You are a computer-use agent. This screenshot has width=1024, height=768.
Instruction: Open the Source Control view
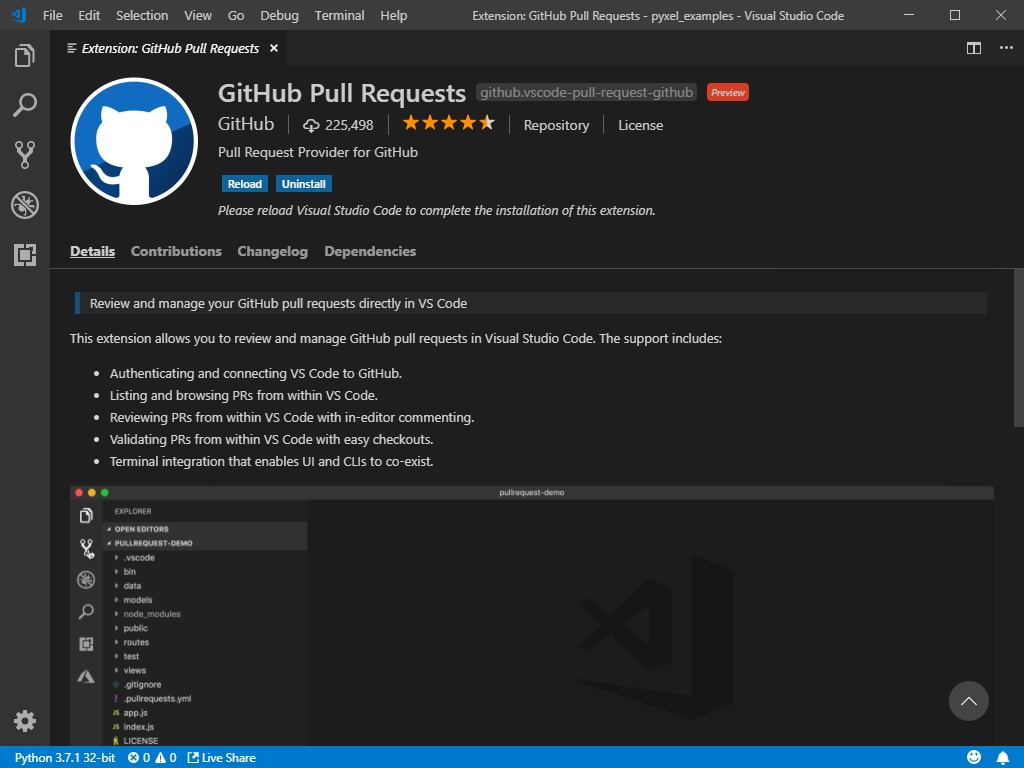click(25, 154)
